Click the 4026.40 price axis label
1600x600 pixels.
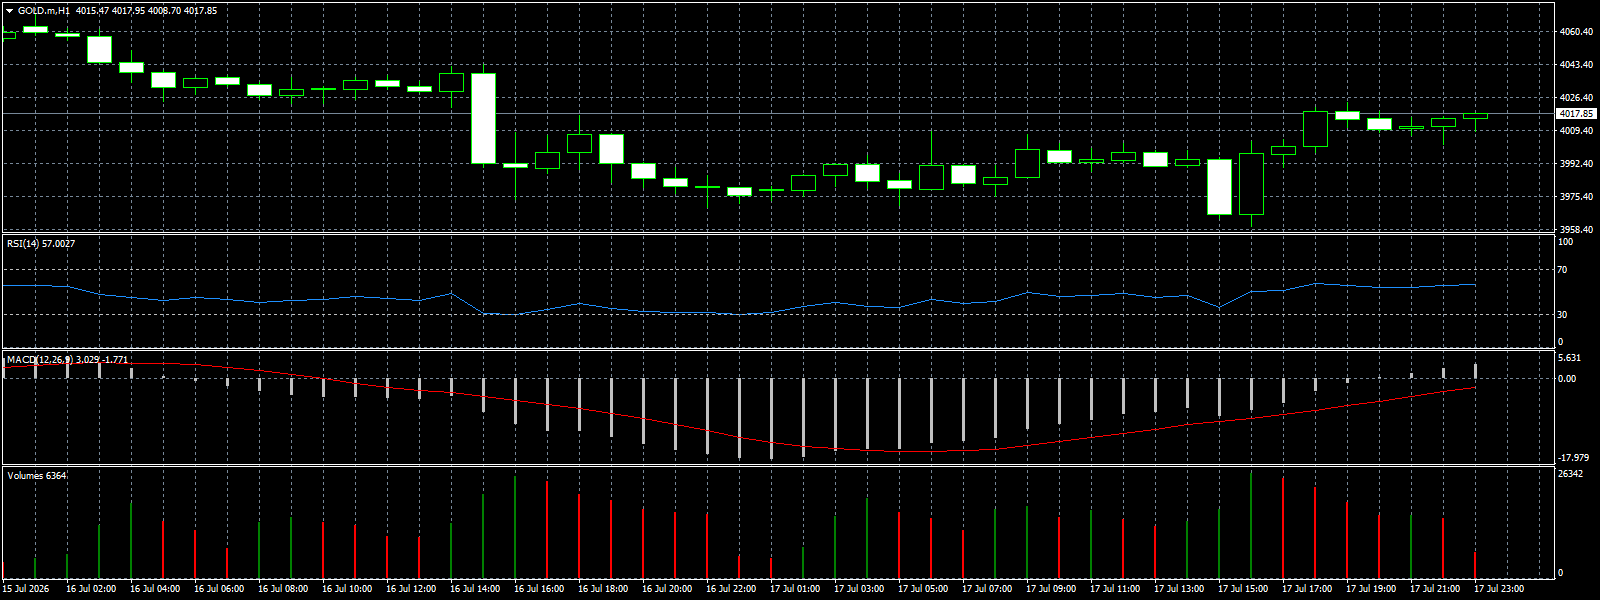[1576, 98]
